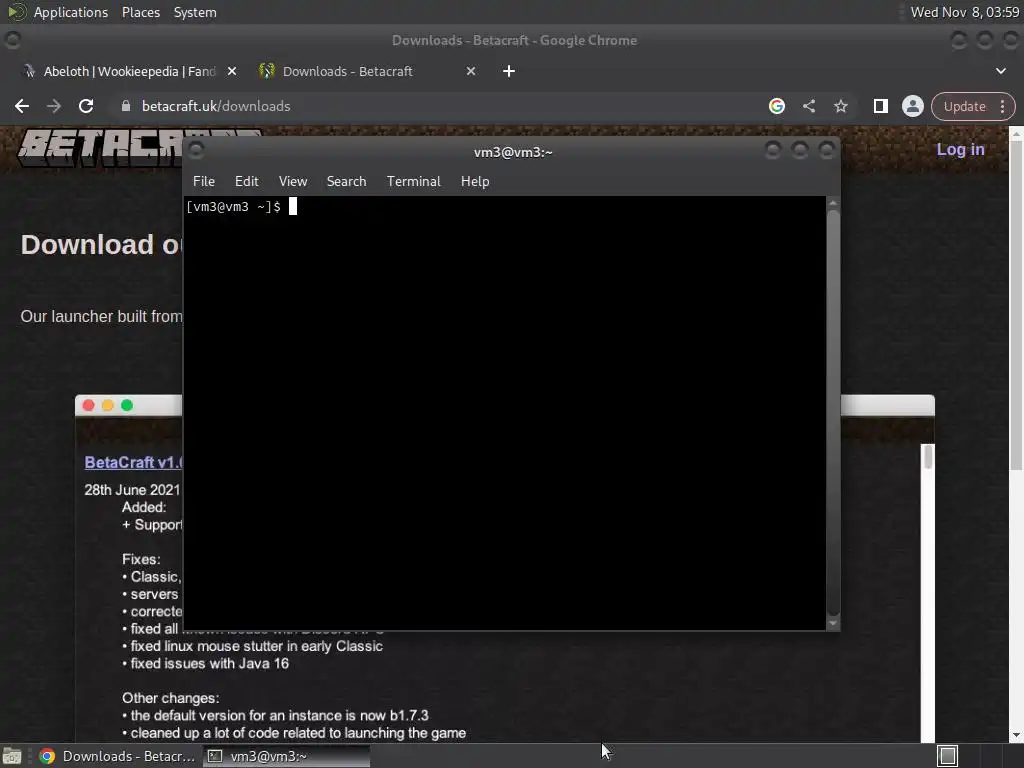Click terminal scrollbar up arrow
Image resolution: width=1024 pixels, height=768 pixels.
coord(833,203)
